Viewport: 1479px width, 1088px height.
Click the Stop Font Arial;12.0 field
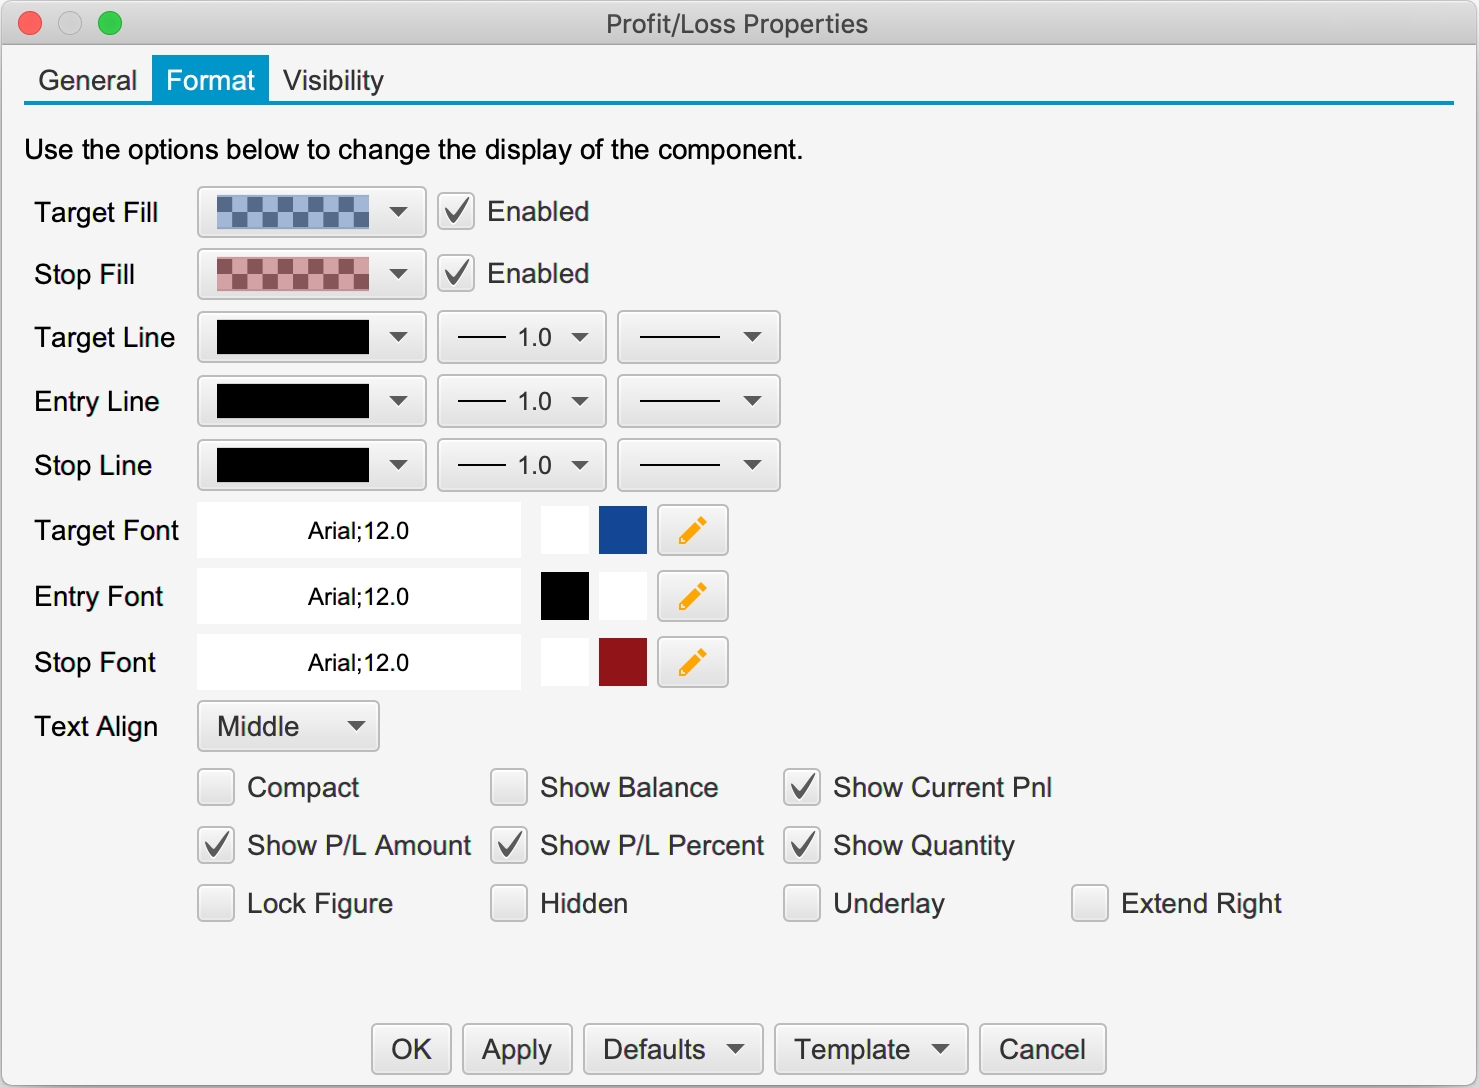(x=359, y=662)
